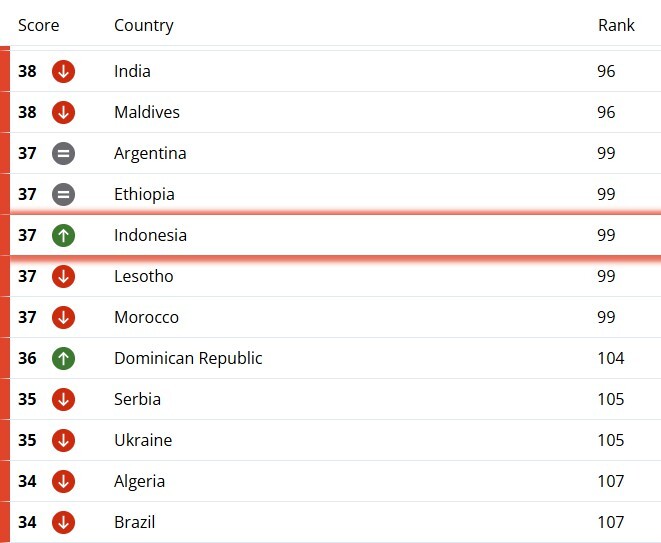Click Ethiopia's gray unchanged icon

point(63,194)
